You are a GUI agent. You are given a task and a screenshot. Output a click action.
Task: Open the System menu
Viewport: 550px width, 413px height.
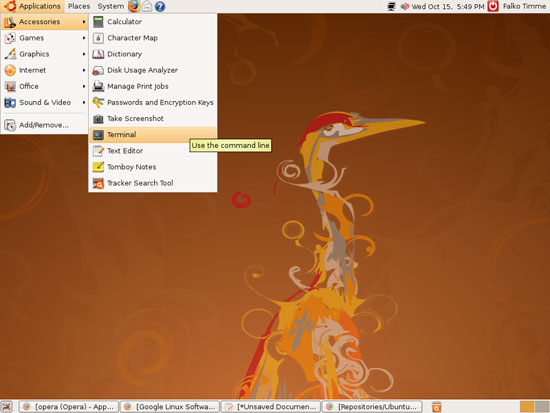click(x=110, y=6)
